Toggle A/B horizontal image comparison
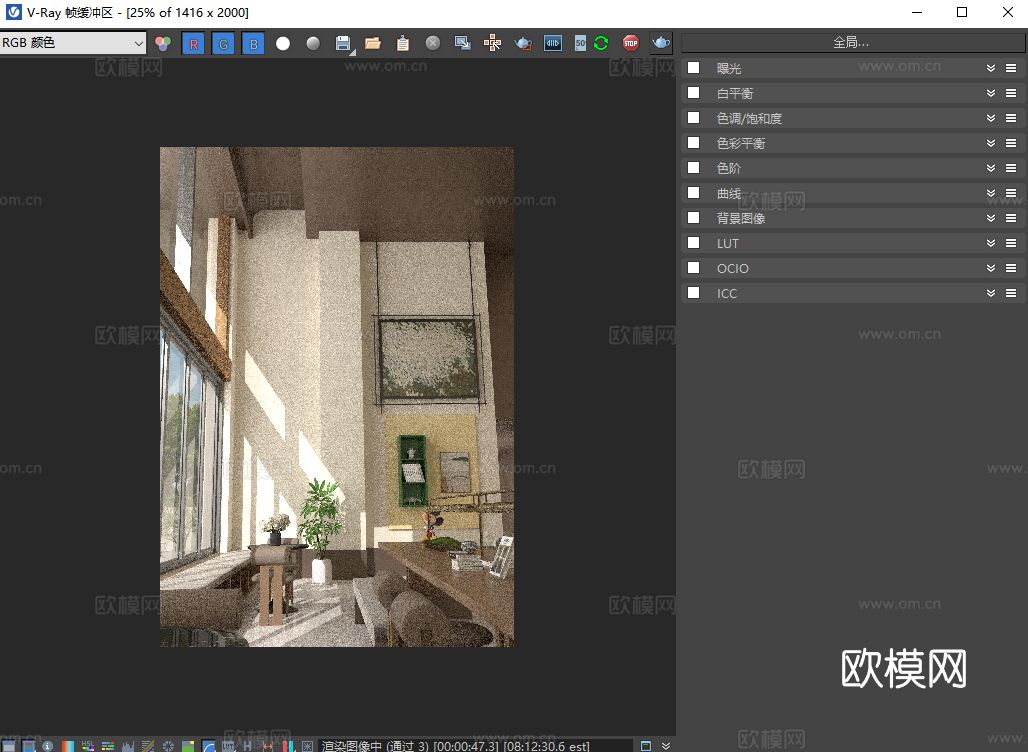 (x=552, y=43)
